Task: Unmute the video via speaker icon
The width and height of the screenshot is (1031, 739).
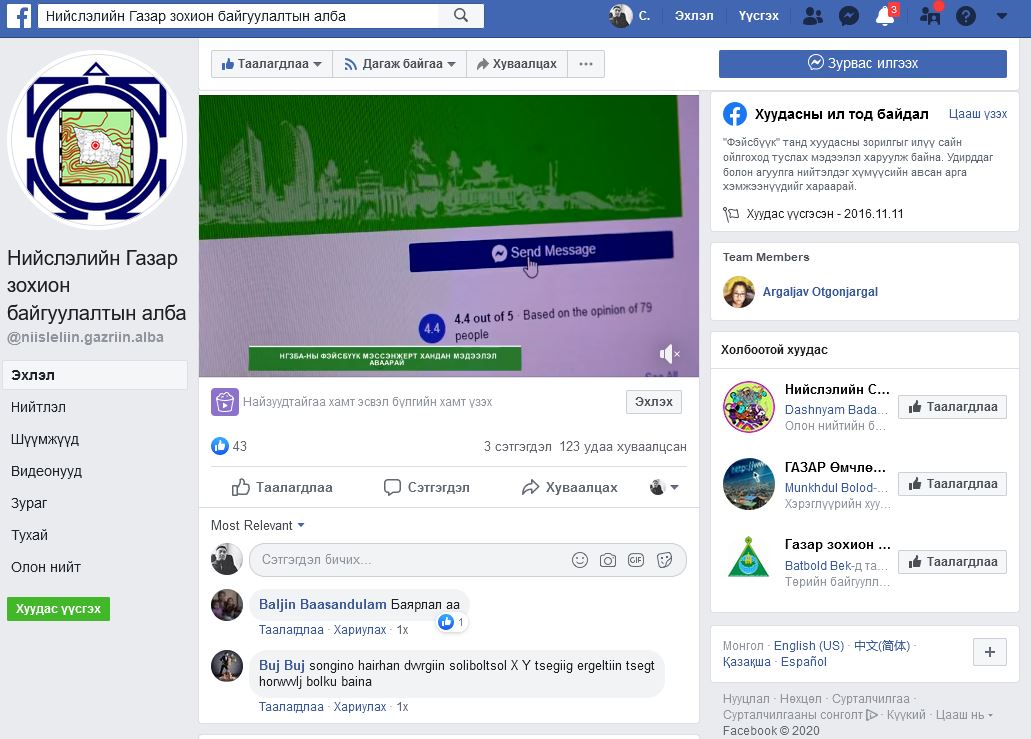Action: tap(669, 354)
